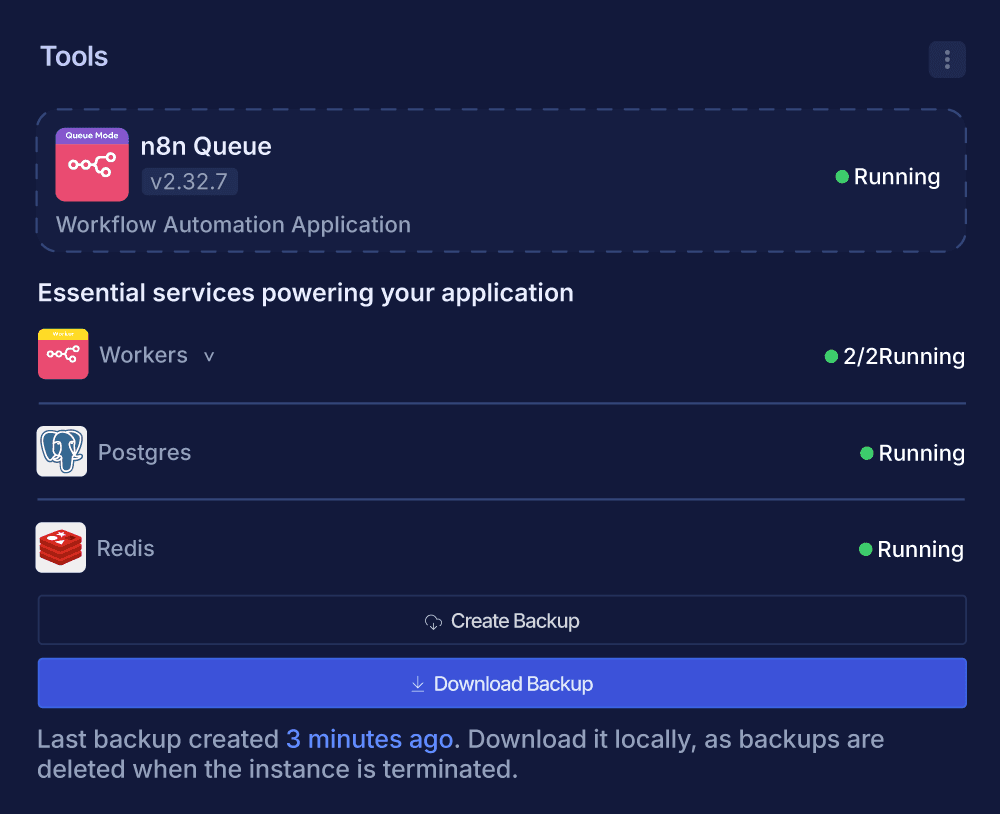Click the n8n Queue Mode app icon
Screen dimensions: 1000x814
click(92, 165)
